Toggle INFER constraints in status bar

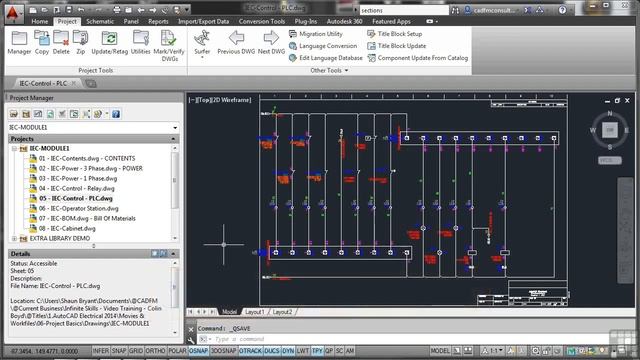100,351
